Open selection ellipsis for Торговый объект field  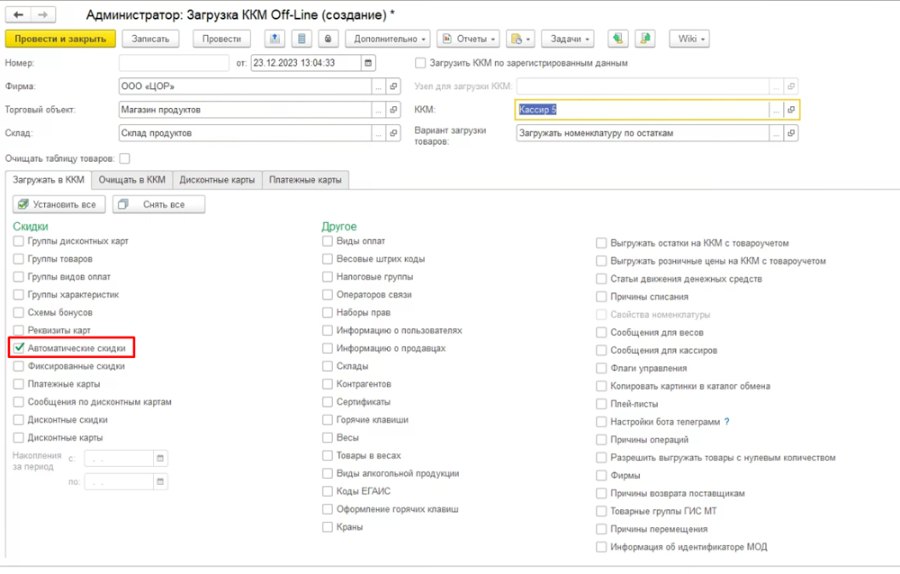378,110
